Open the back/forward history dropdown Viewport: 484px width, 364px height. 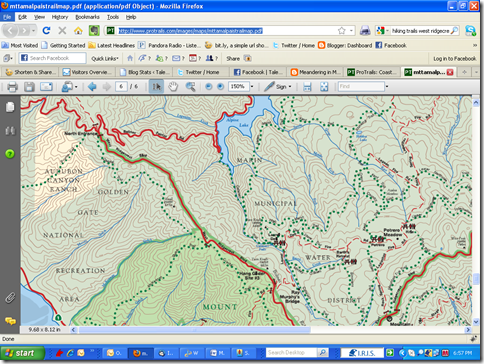33,31
